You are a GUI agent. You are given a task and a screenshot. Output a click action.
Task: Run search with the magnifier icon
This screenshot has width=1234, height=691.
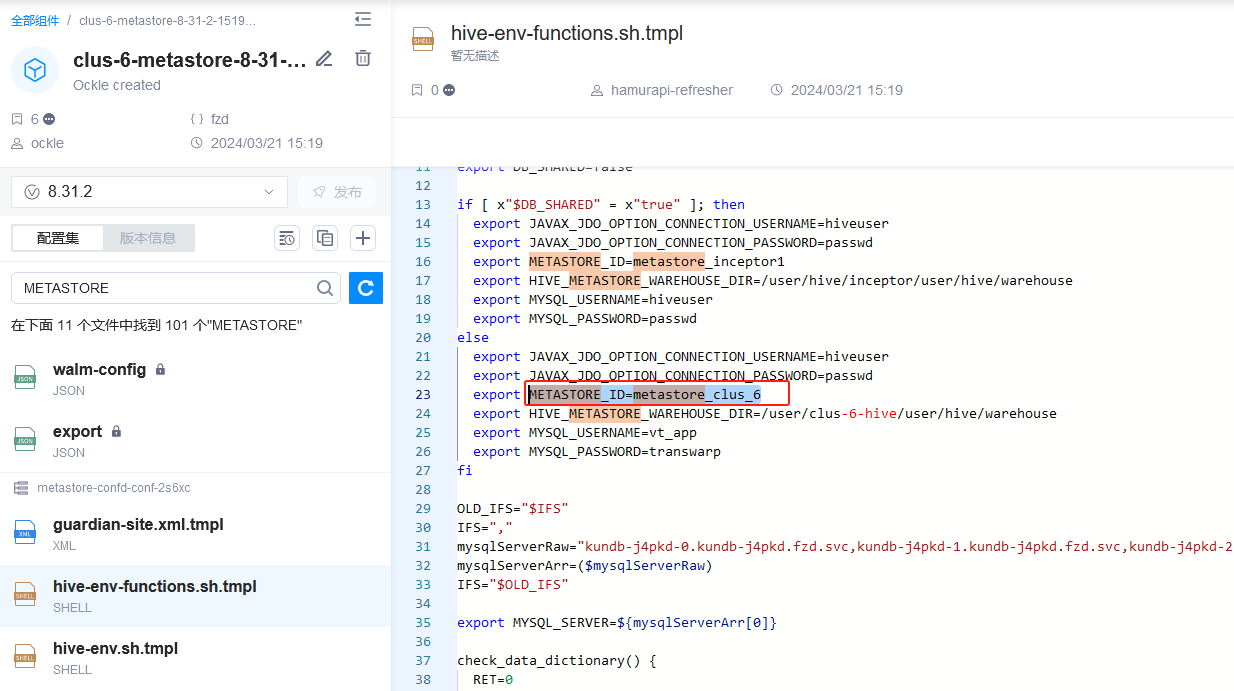[x=325, y=288]
